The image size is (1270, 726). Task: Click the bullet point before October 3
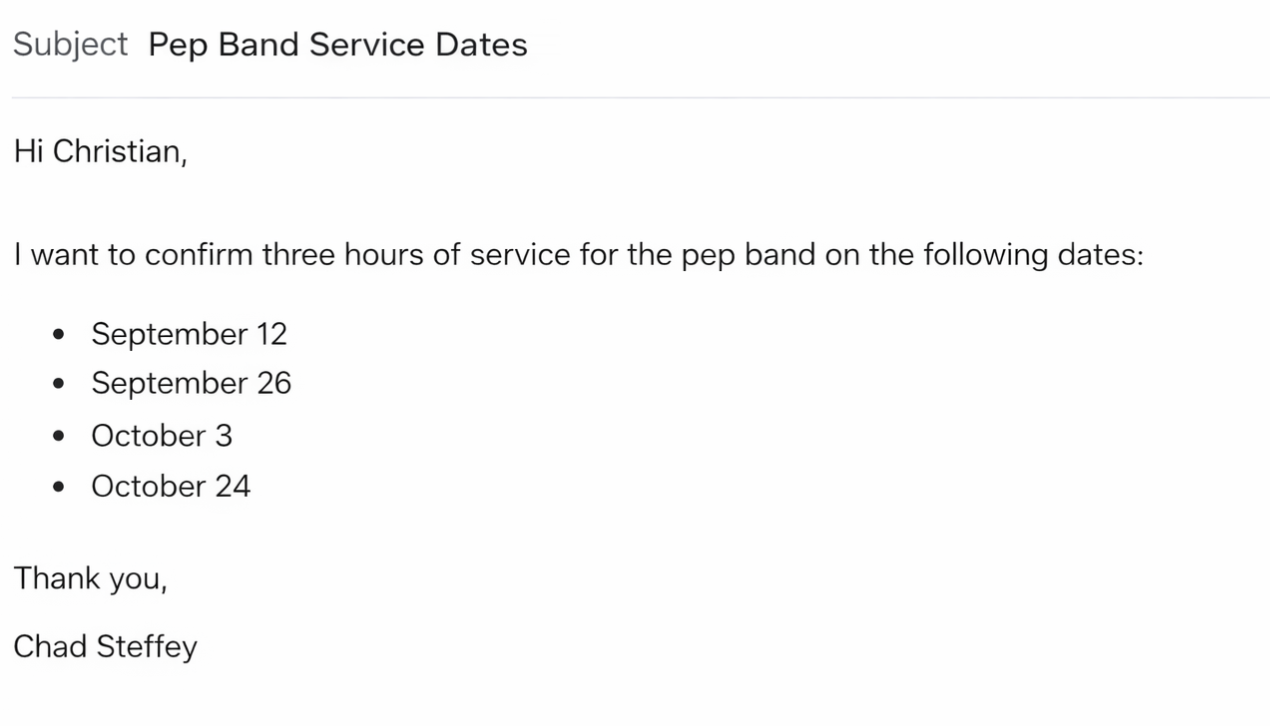tap(59, 436)
